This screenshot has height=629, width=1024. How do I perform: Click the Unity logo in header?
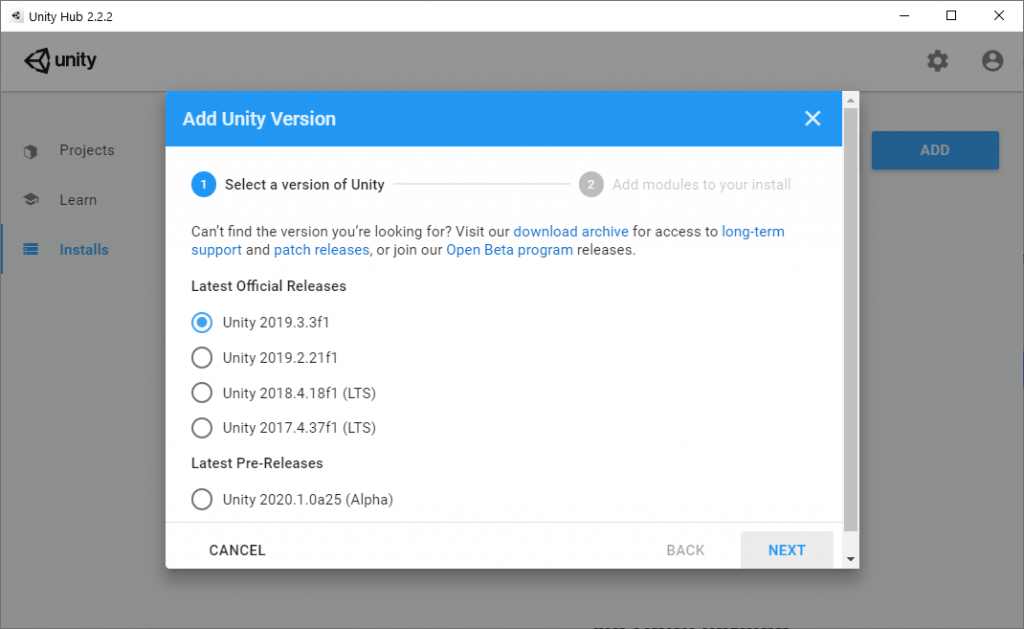pos(60,60)
